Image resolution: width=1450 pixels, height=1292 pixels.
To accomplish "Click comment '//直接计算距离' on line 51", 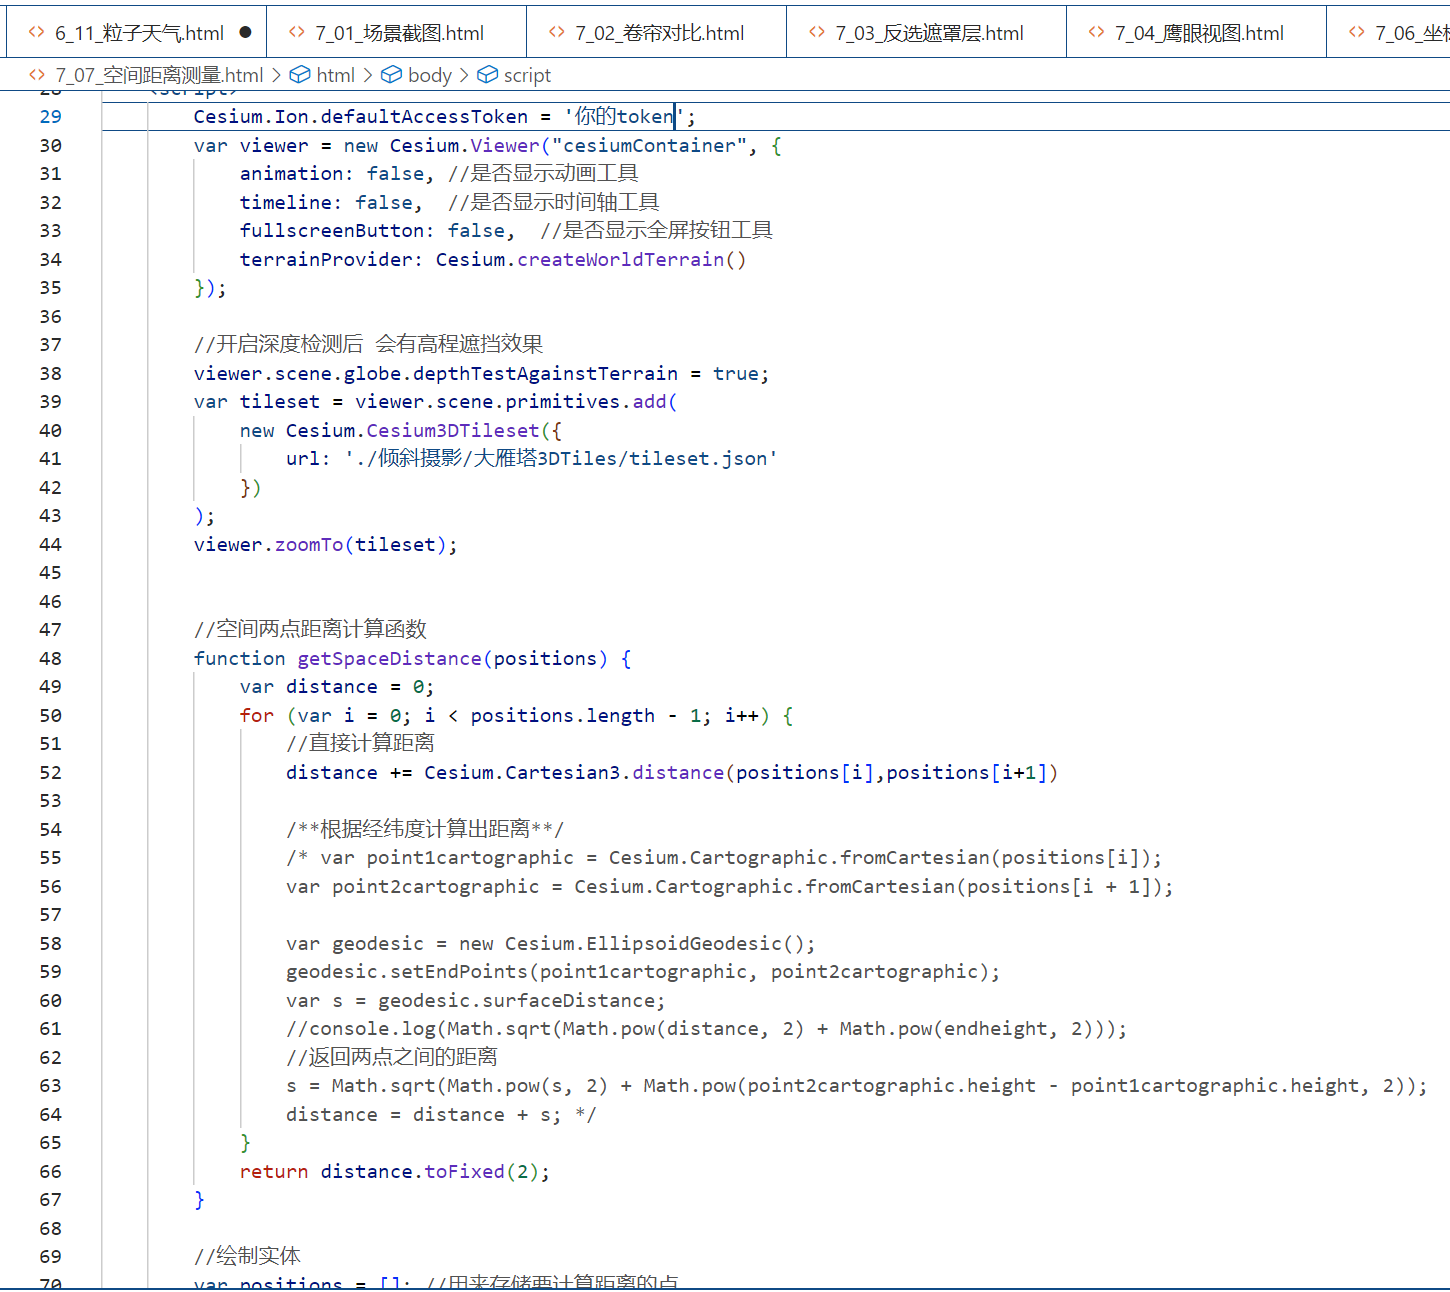I will pos(360,743).
